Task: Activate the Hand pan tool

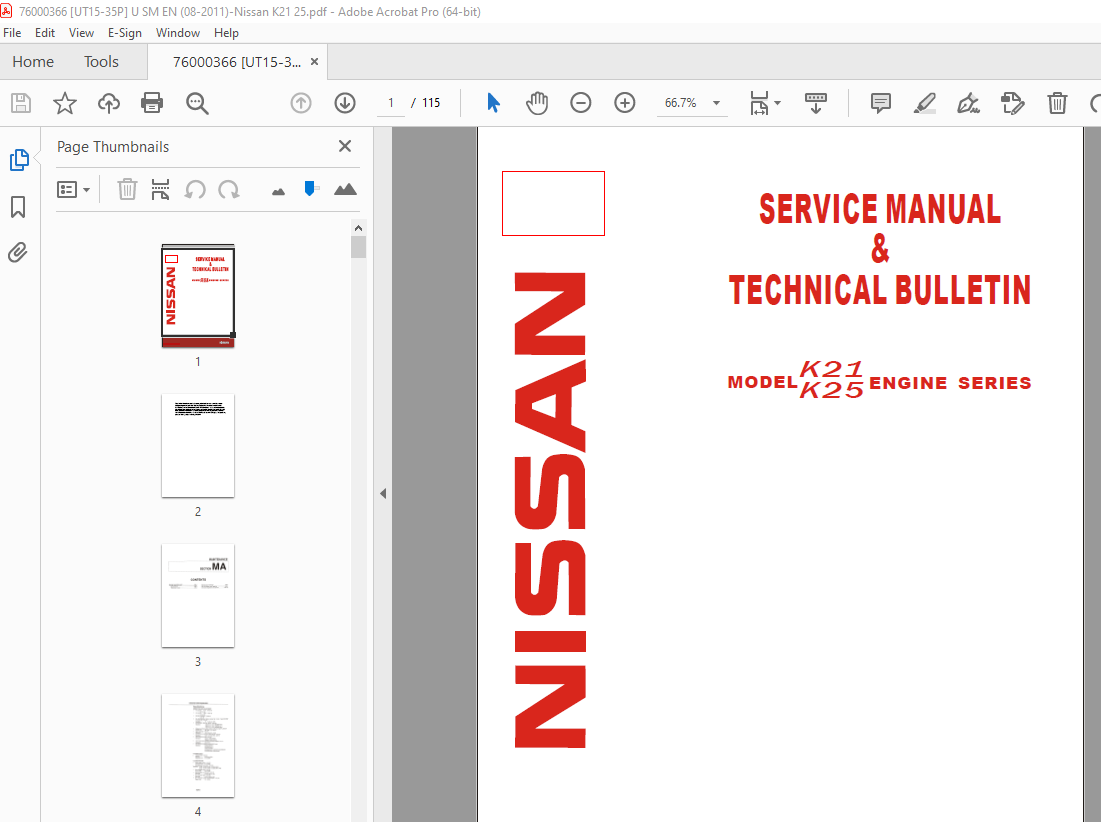Action: [x=537, y=103]
